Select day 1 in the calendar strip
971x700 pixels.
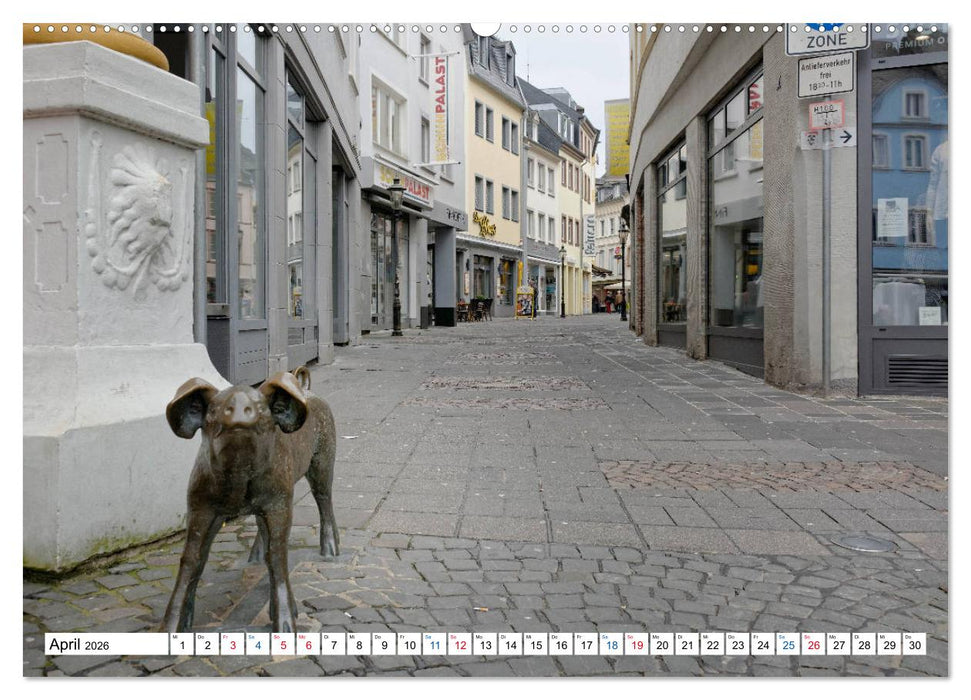(x=181, y=645)
